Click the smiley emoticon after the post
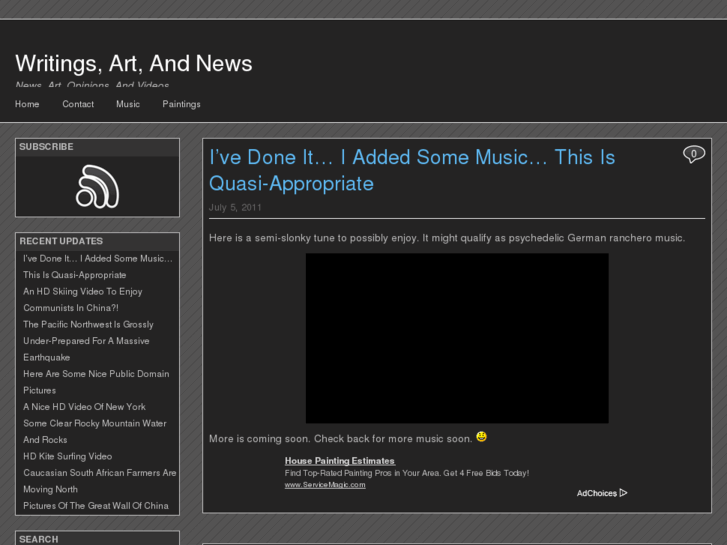Image resolution: width=727 pixels, height=545 pixels. click(482, 437)
